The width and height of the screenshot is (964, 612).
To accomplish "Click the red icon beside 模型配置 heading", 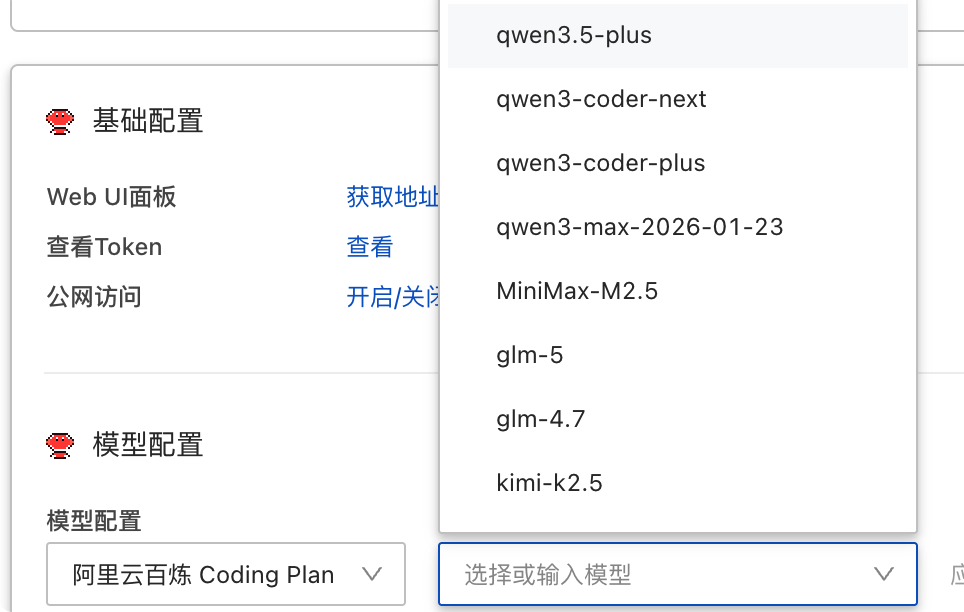I will click(x=60, y=444).
